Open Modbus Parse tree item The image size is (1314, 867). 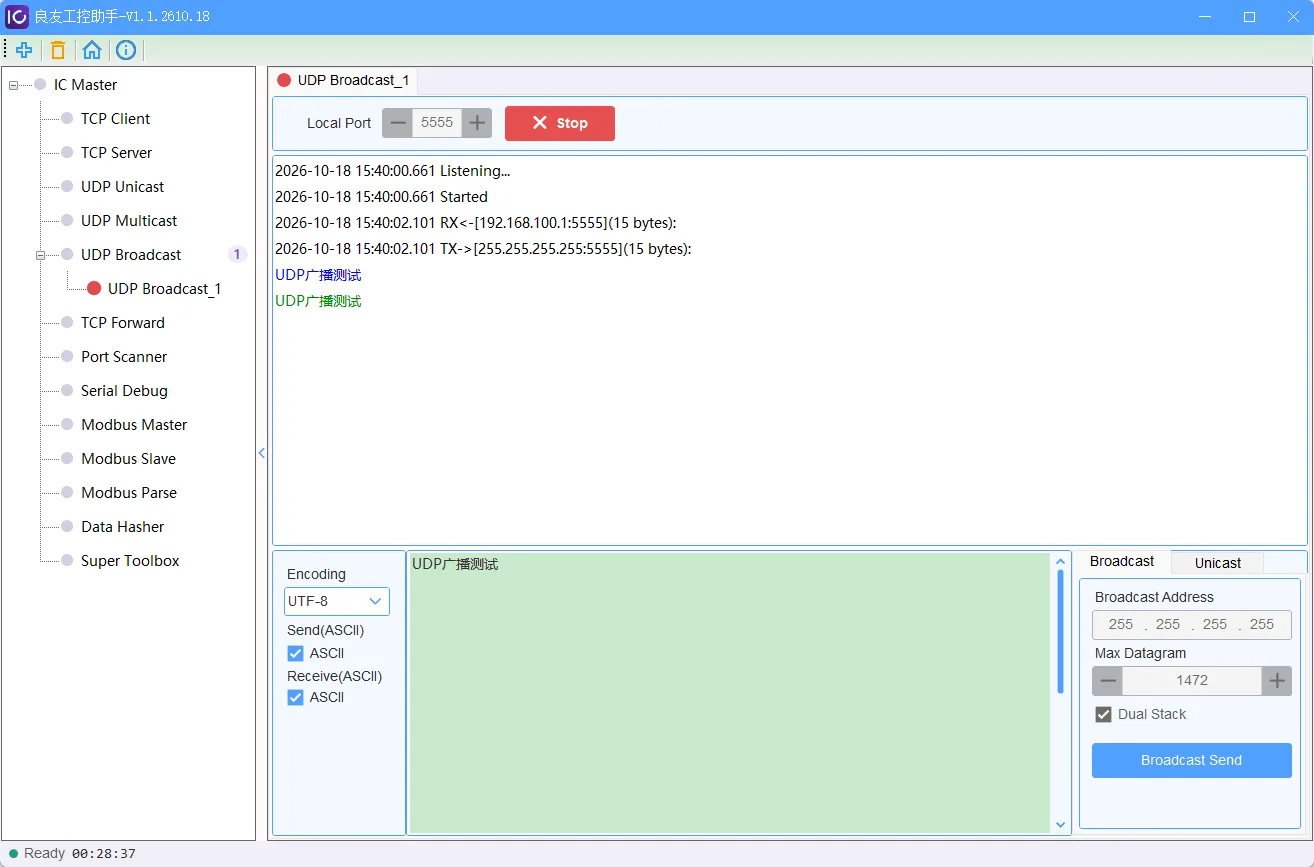(x=129, y=492)
